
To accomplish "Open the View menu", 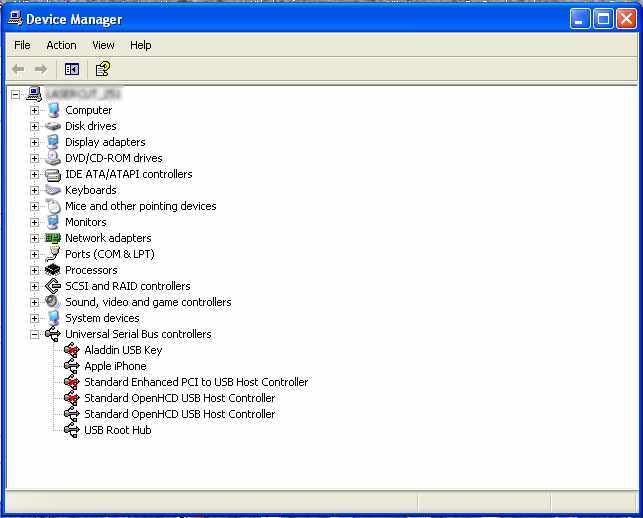I will [x=103, y=45].
